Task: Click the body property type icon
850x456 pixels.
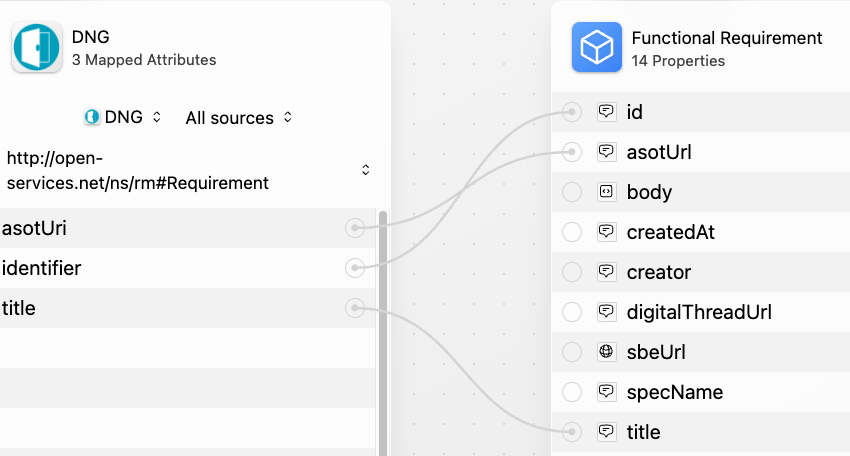Action: point(606,192)
